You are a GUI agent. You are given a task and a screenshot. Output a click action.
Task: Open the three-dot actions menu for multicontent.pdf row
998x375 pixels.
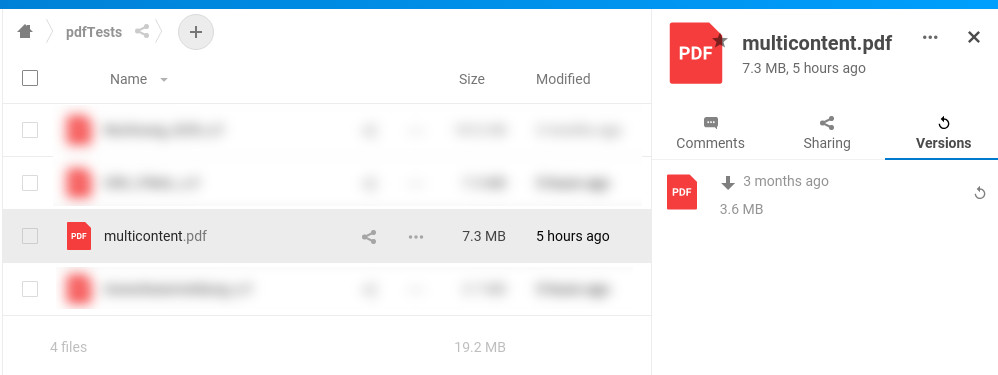[x=416, y=237]
